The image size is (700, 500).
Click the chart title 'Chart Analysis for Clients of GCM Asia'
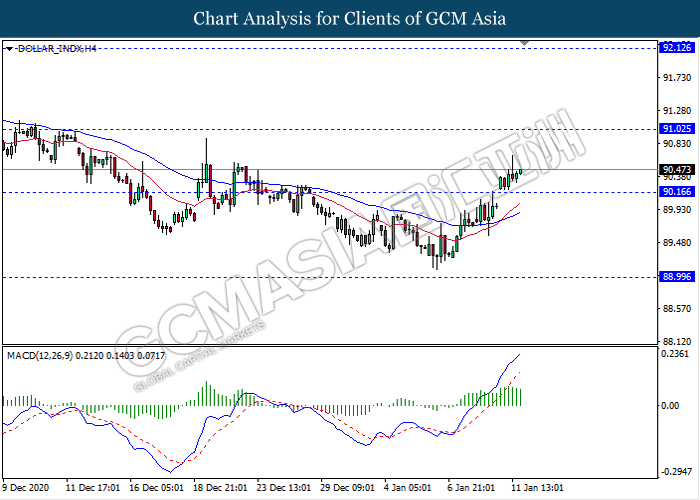[x=350, y=19]
